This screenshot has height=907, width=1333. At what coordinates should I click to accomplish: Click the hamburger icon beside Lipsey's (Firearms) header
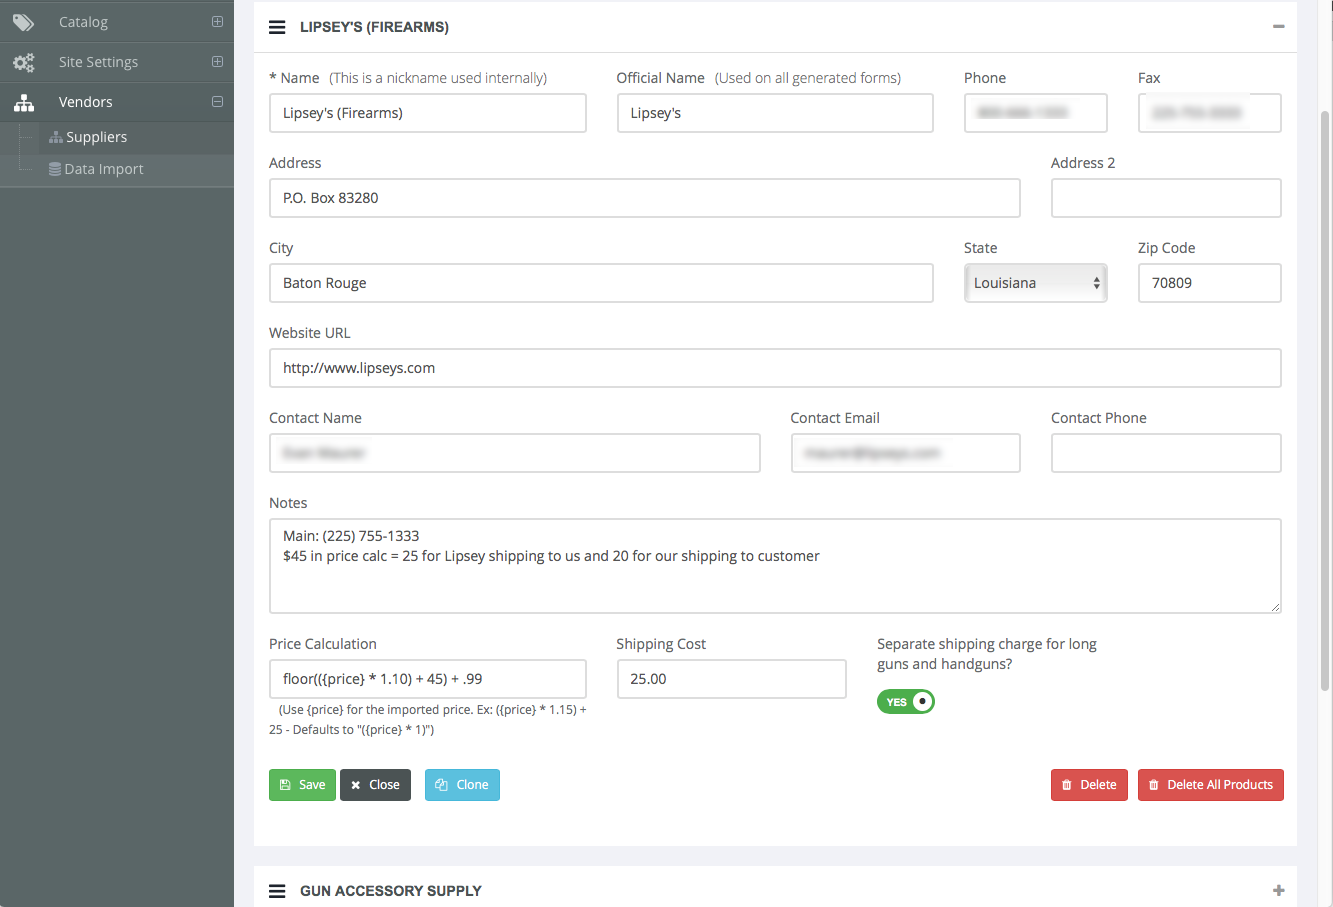(x=277, y=27)
